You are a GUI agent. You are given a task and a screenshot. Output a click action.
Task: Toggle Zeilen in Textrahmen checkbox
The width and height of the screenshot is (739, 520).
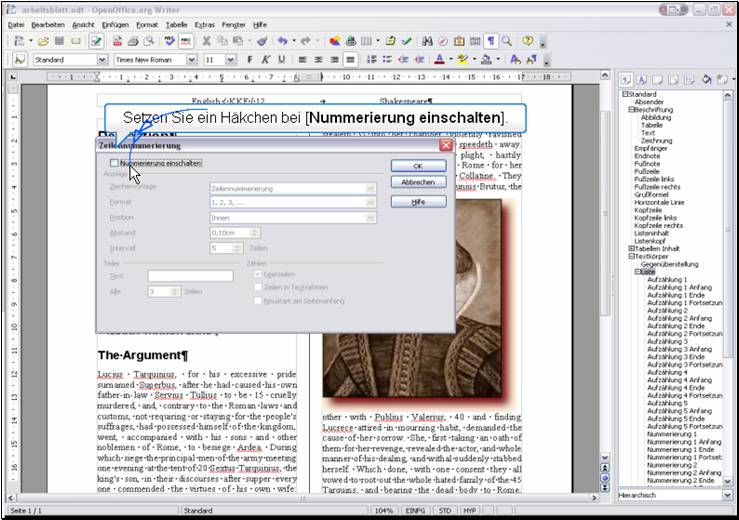pos(257,286)
